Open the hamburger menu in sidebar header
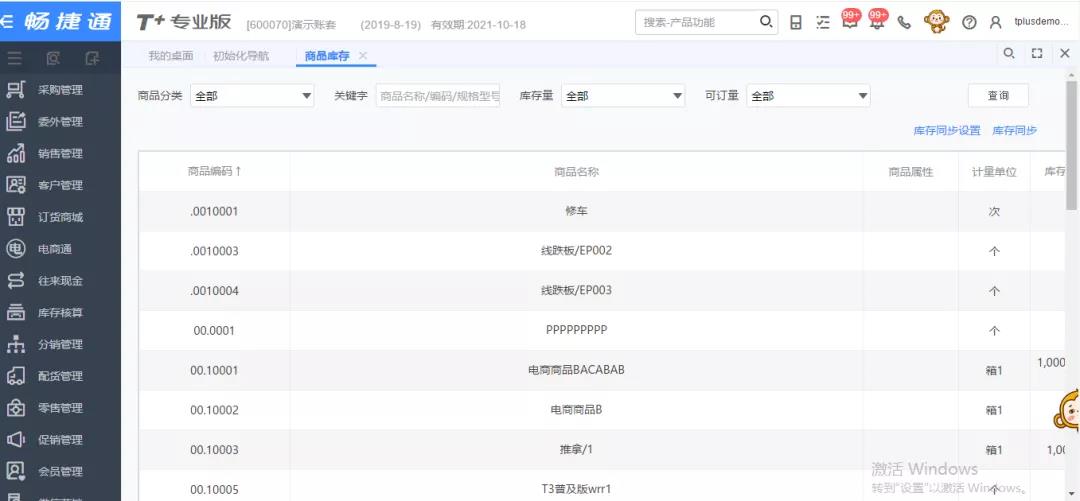Viewport: 1080px width, 501px height. [14, 59]
